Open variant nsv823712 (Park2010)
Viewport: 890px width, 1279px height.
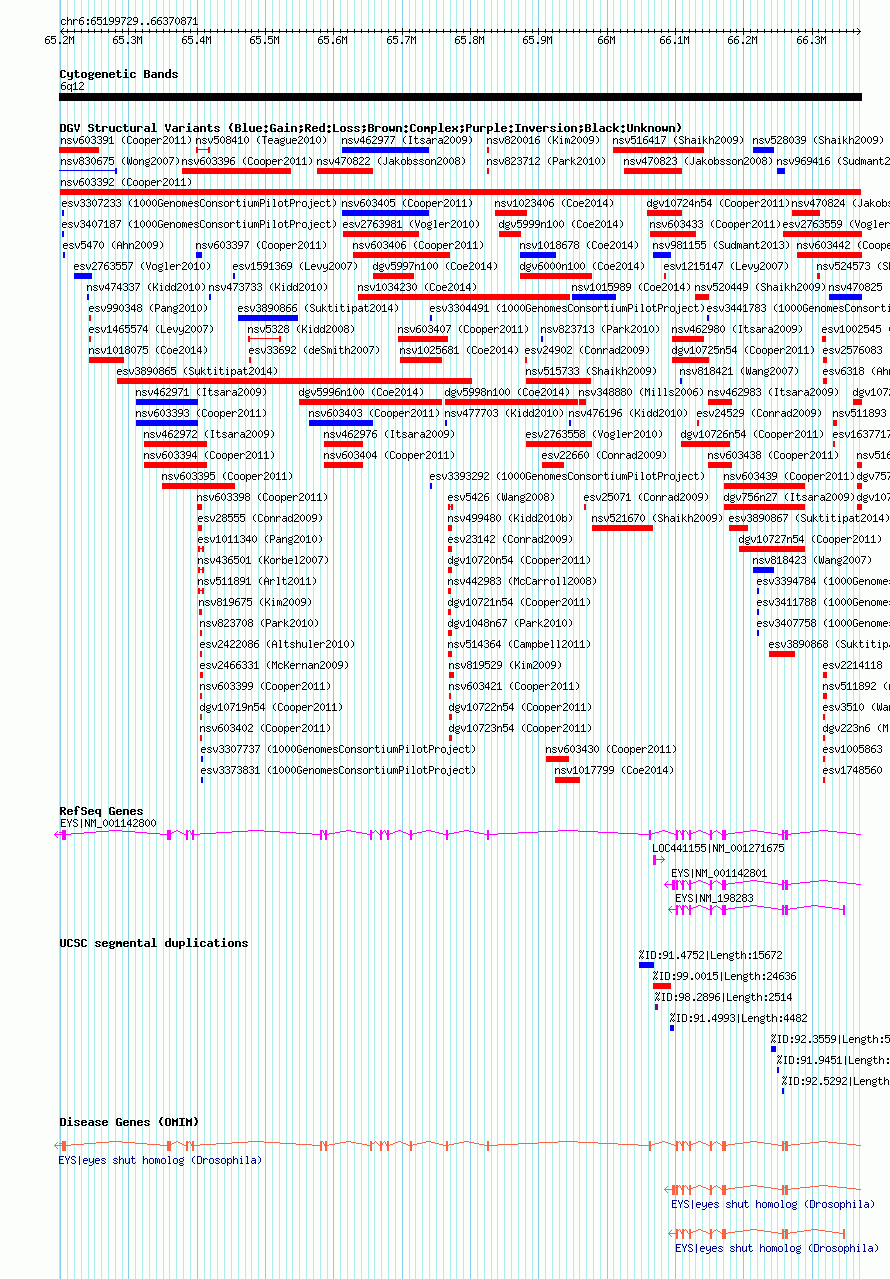(546, 161)
